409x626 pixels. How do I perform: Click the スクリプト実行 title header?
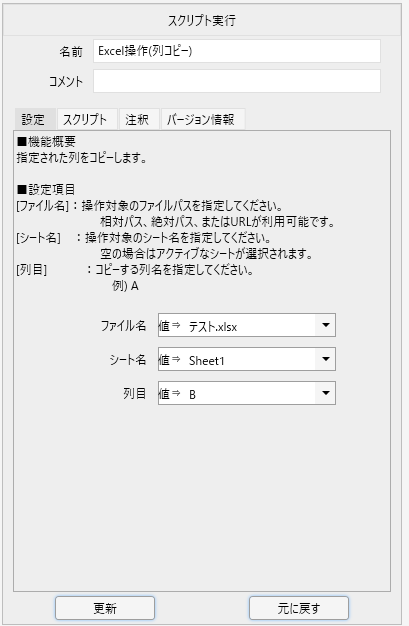pyautogui.click(x=202, y=20)
